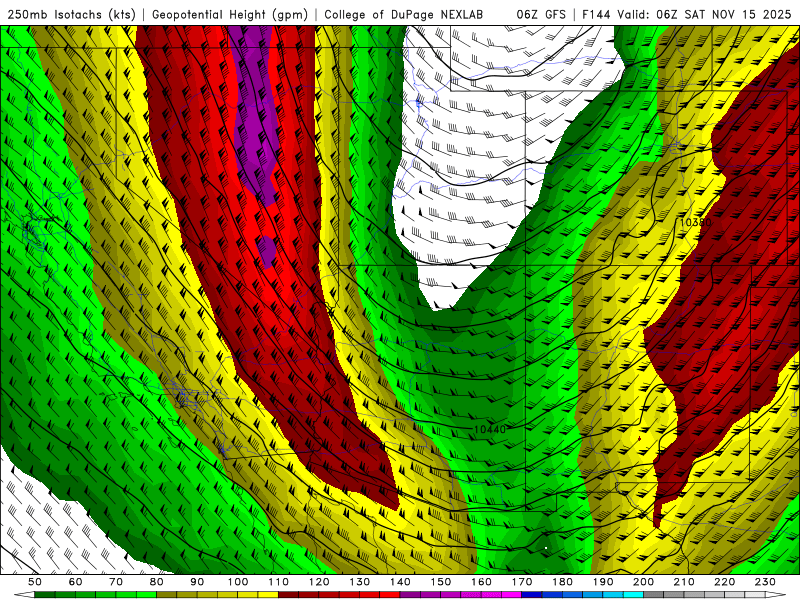Click the 80 value on the color scale

pyautogui.click(x=157, y=582)
